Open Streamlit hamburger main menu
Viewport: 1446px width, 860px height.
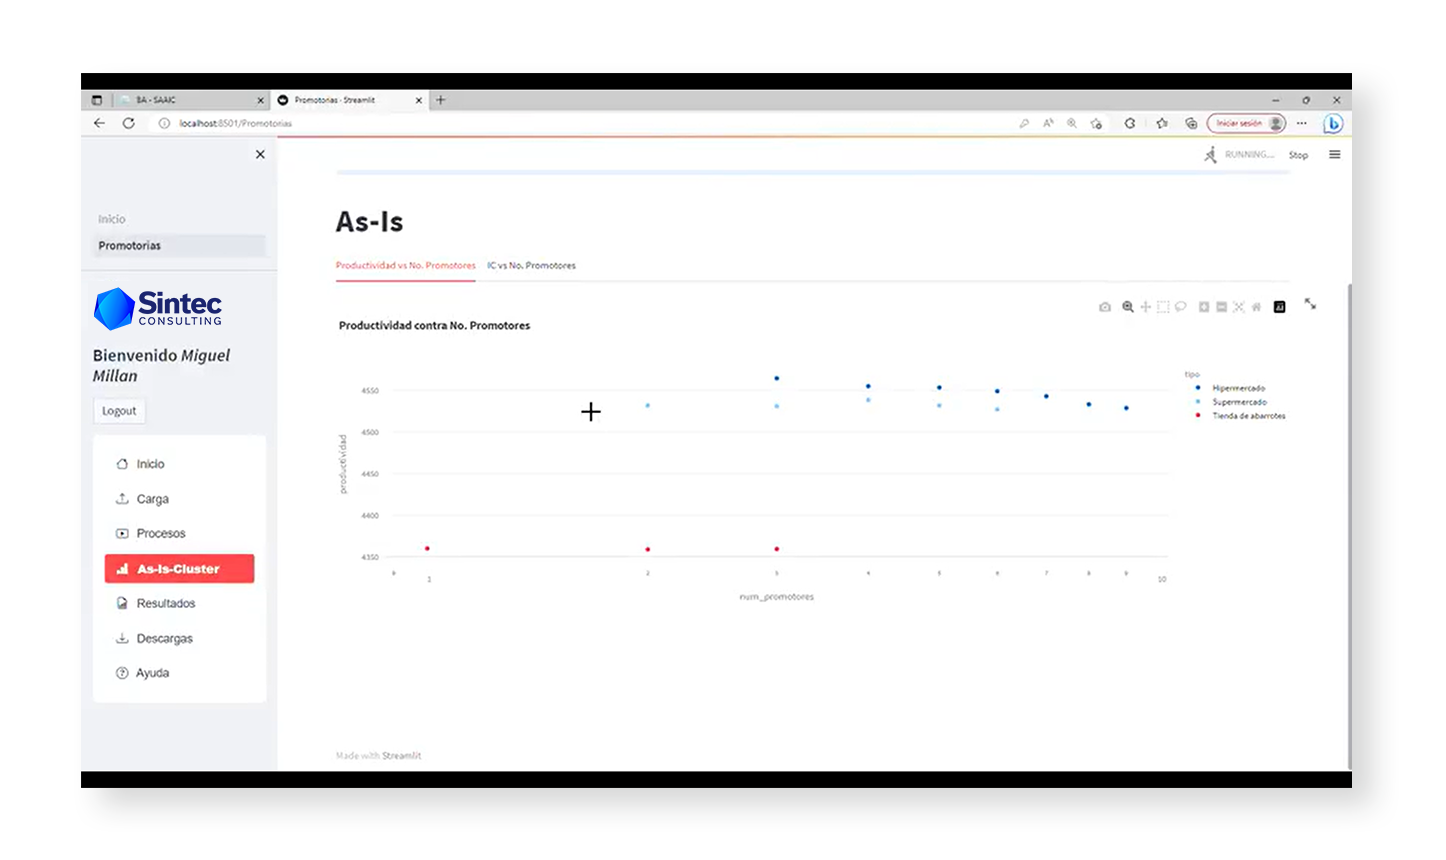(1334, 154)
